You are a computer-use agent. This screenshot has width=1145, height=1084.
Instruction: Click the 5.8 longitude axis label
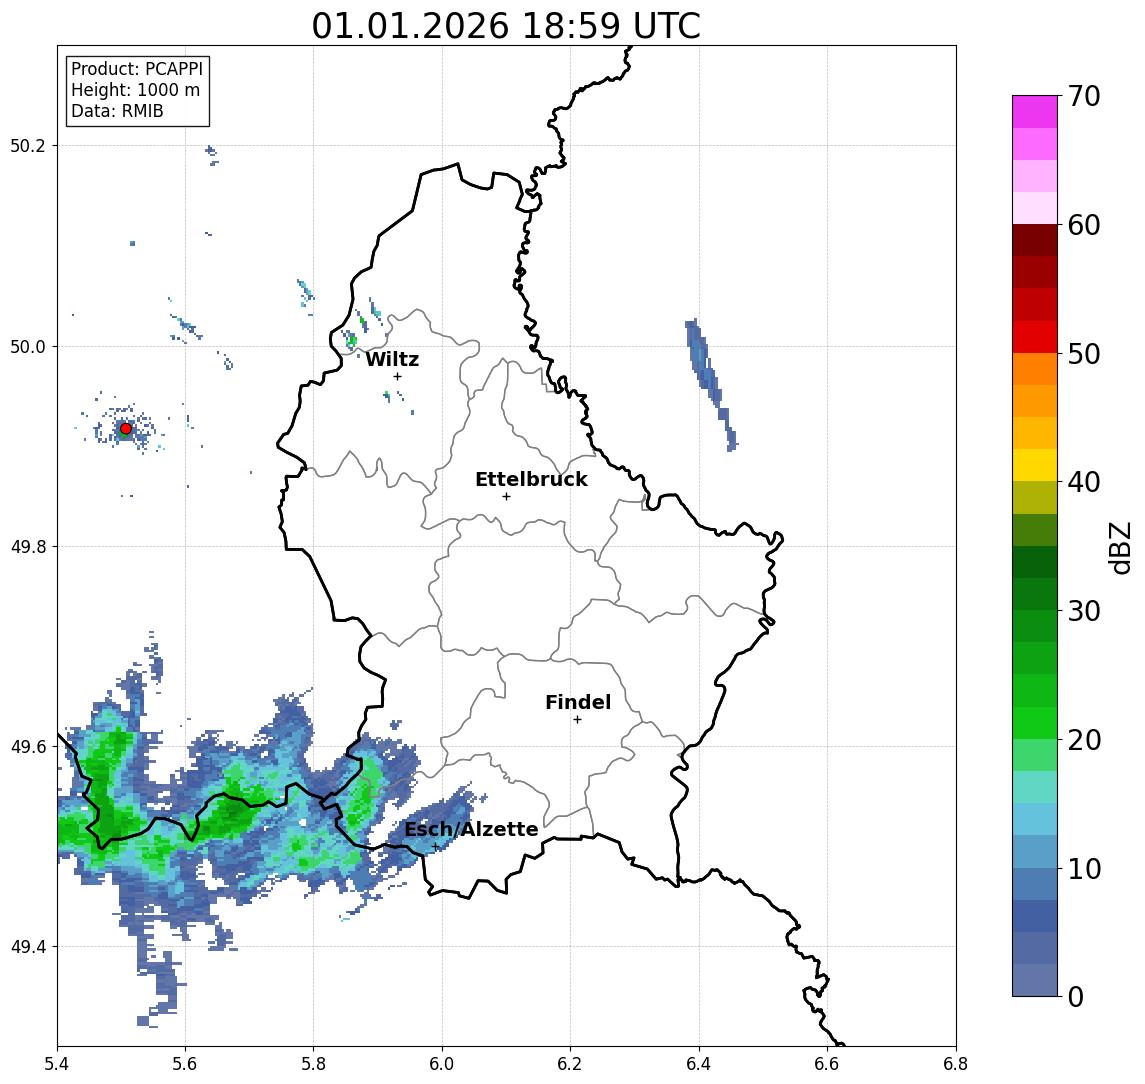[x=314, y=1064]
